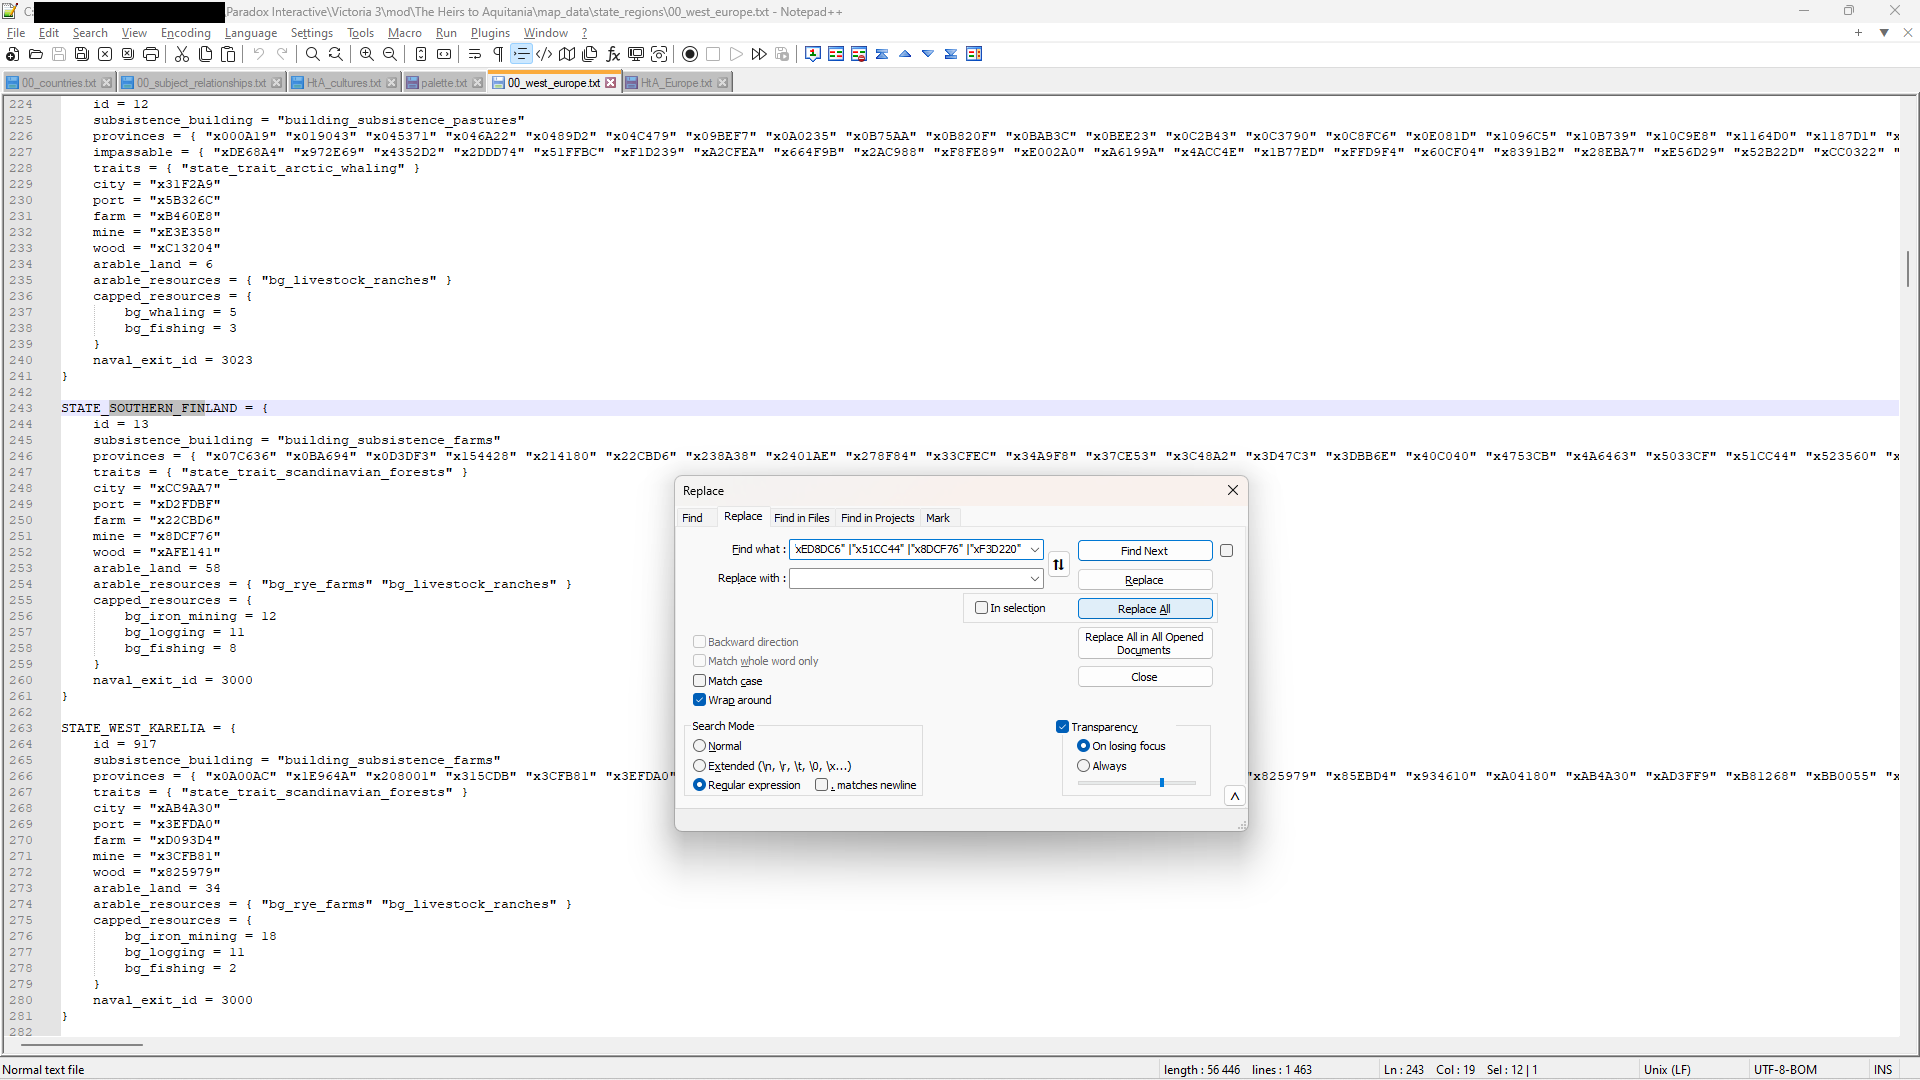Click the Zoom In magnifier icon
This screenshot has height=1080, width=1920.
367,54
